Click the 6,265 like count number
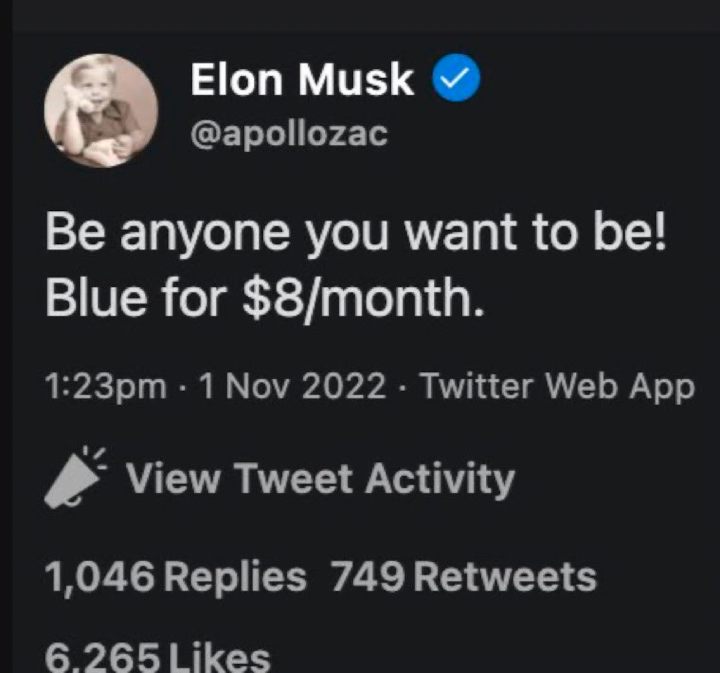This screenshot has height=673, width=720. click(x=102, y=657)
